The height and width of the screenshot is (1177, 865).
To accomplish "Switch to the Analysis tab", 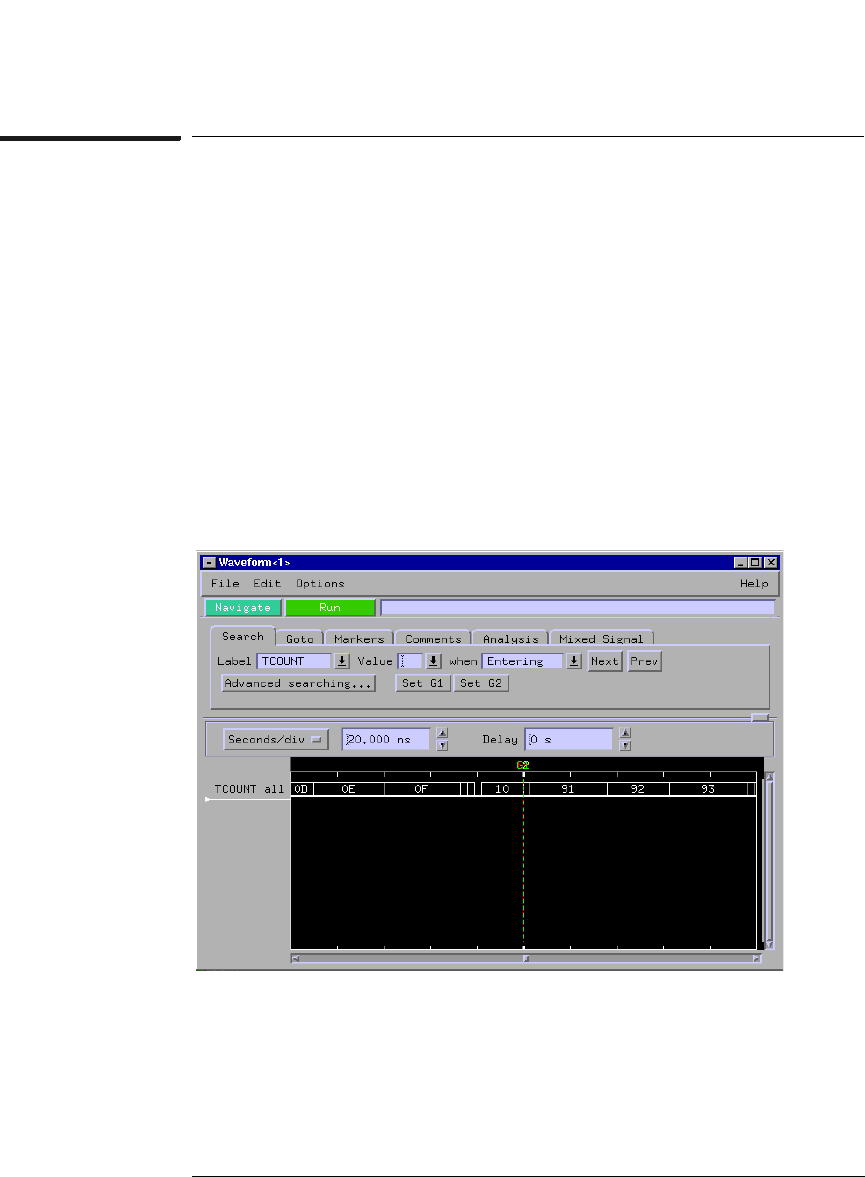I will [511, 639].
